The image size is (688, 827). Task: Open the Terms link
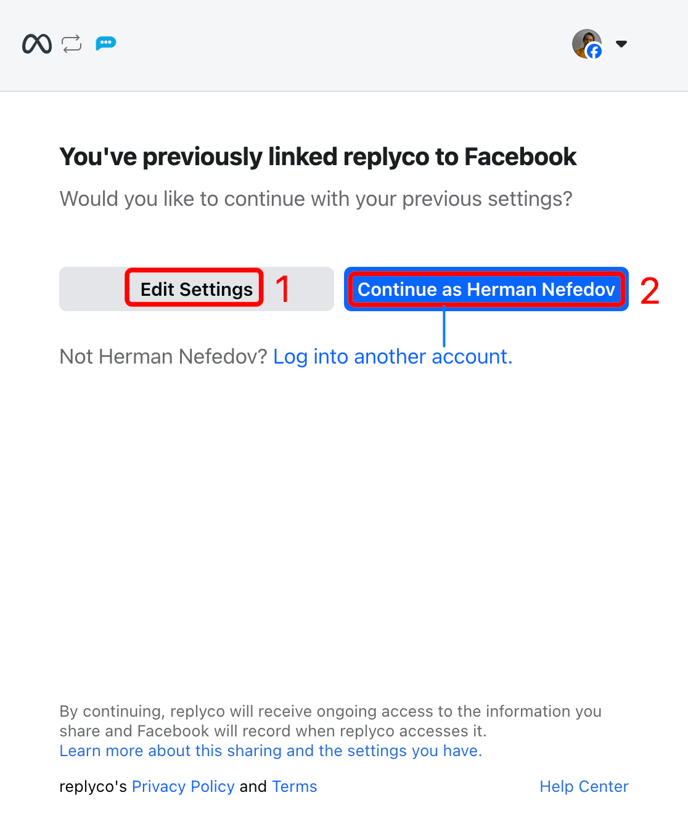294,786
